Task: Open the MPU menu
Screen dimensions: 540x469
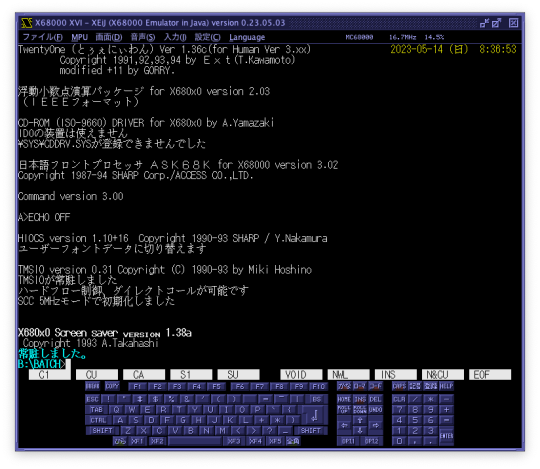Action: [80, 37]
